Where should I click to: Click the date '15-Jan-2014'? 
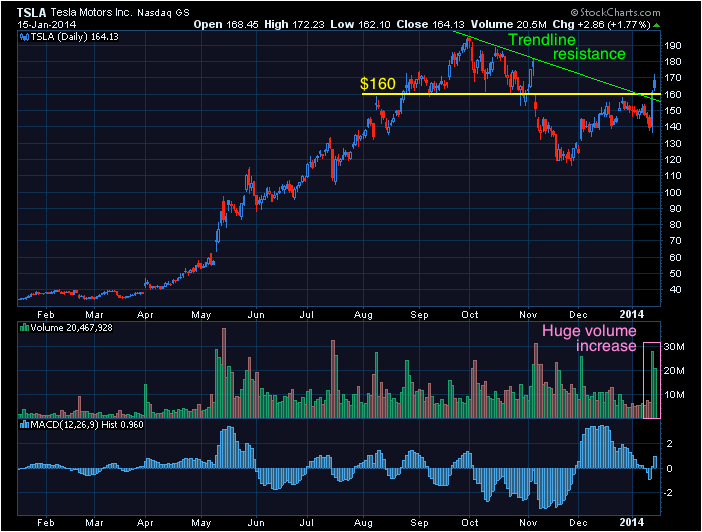click(x=47, y=25)
